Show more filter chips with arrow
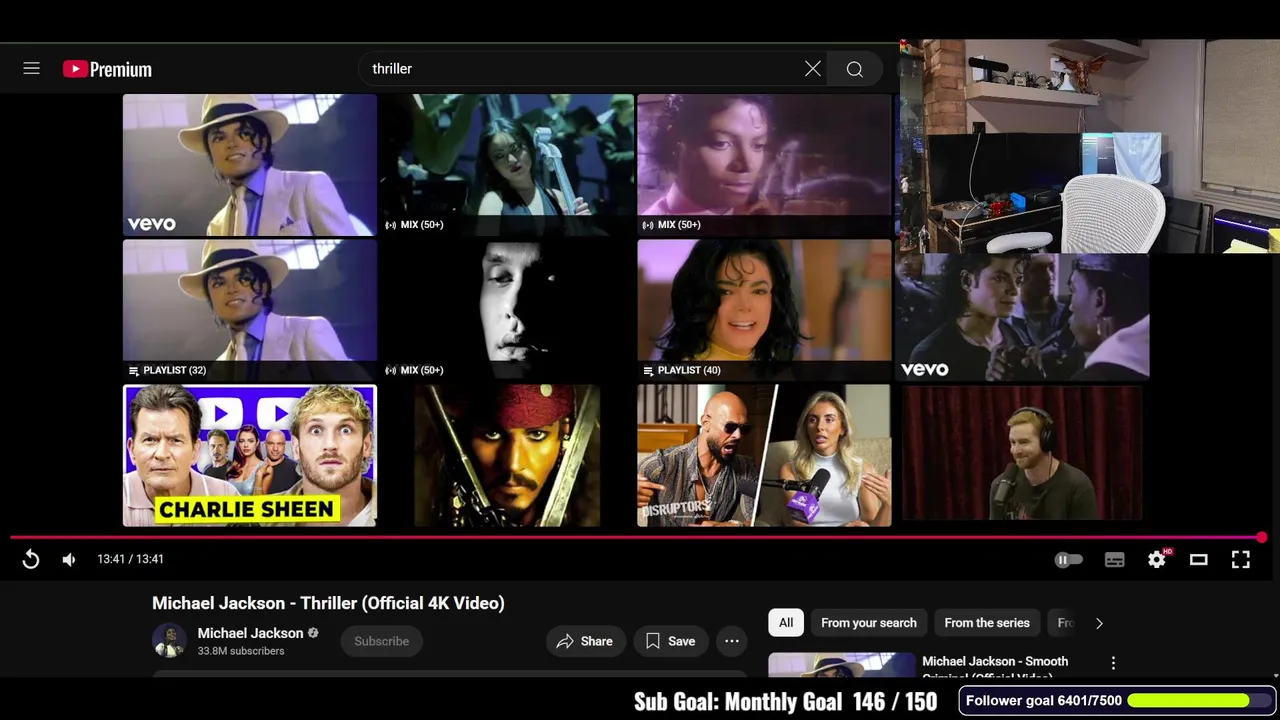 pos(1099,623)
